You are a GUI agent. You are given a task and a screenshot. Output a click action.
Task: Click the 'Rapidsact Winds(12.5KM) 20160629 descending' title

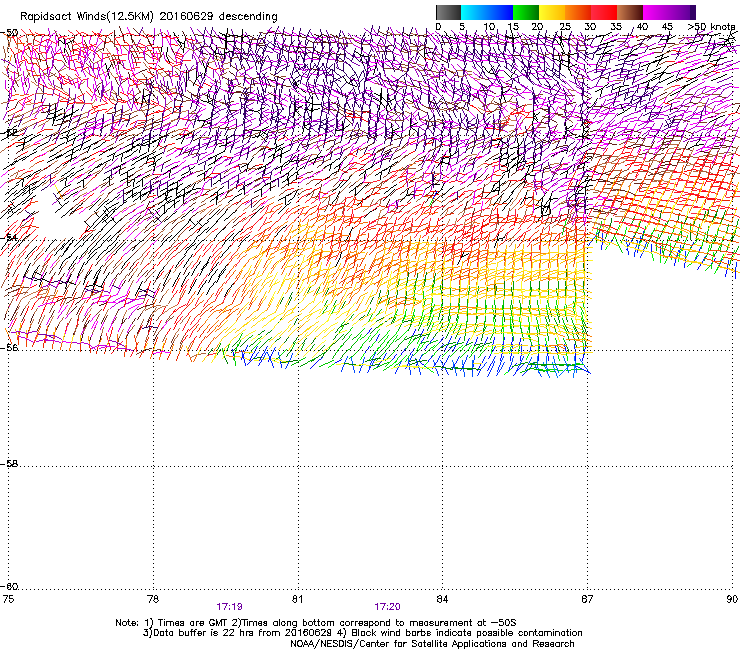click(x=149, y=17)
